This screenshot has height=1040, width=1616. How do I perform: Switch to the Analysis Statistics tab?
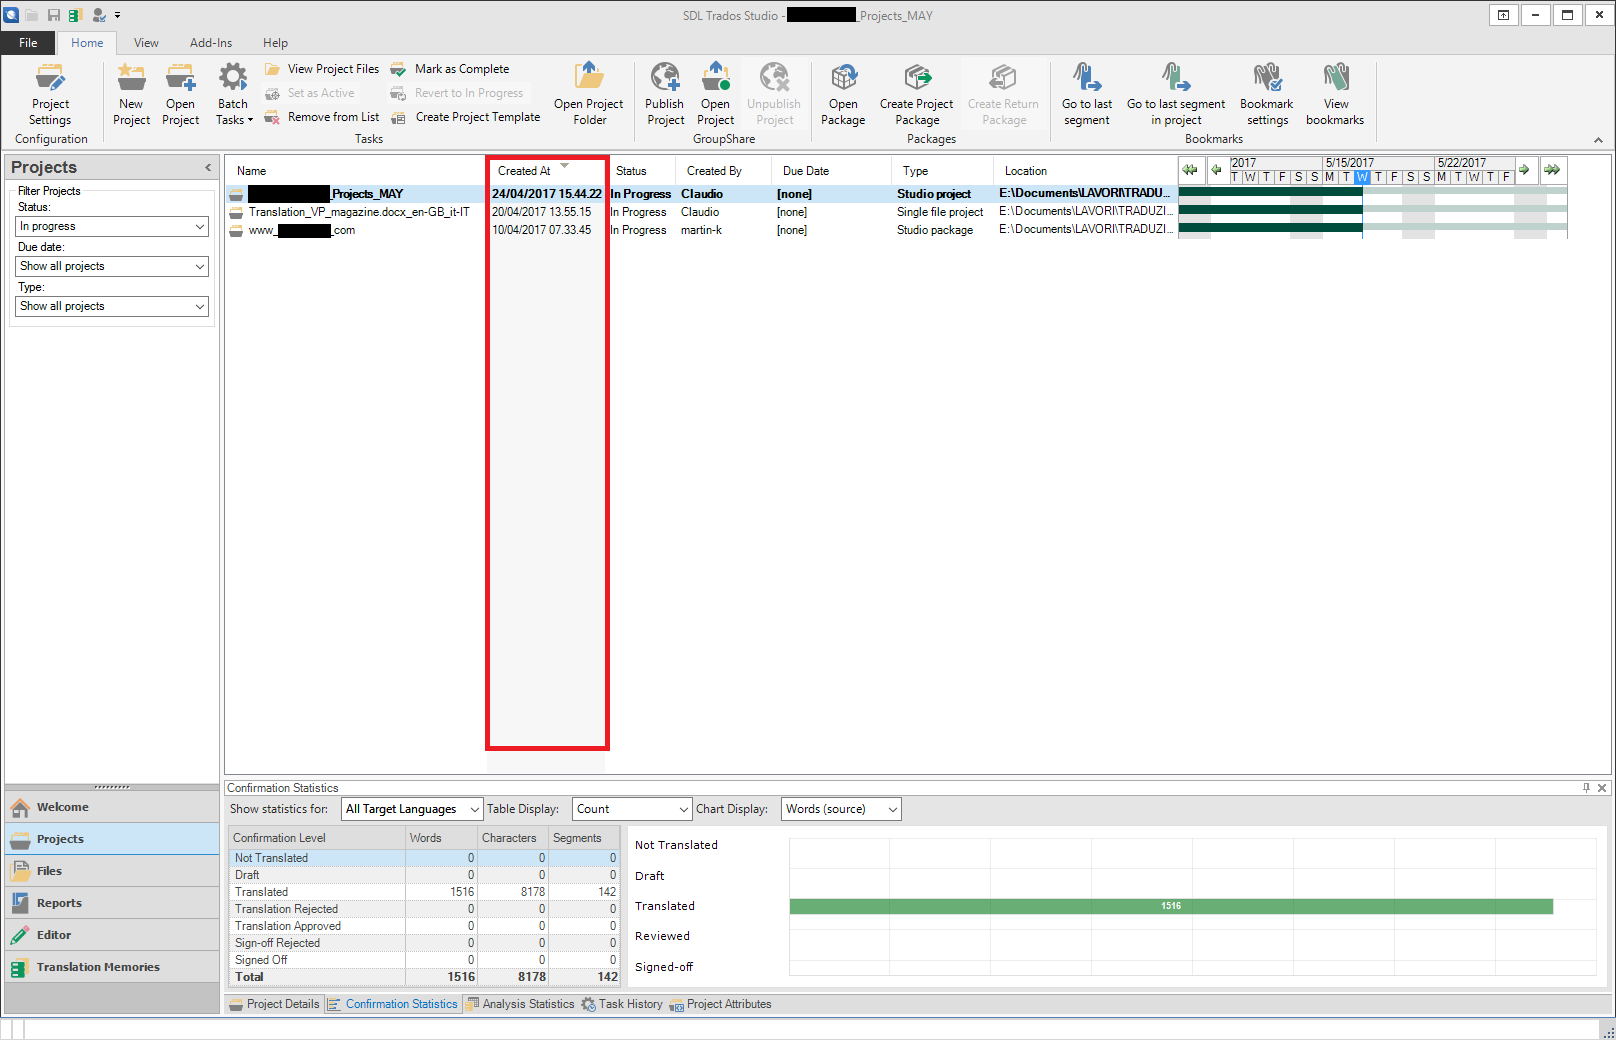pos(520,1004)
